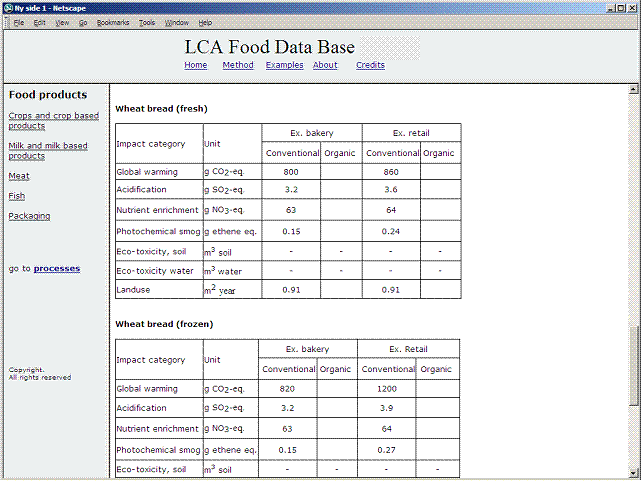The image size is (641, 481).
Task: Open the Credits link
Action: (370, 65)
